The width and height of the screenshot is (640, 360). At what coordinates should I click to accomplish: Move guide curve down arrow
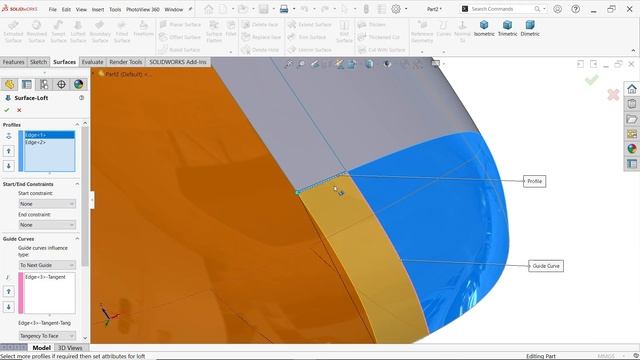[9, 307]
